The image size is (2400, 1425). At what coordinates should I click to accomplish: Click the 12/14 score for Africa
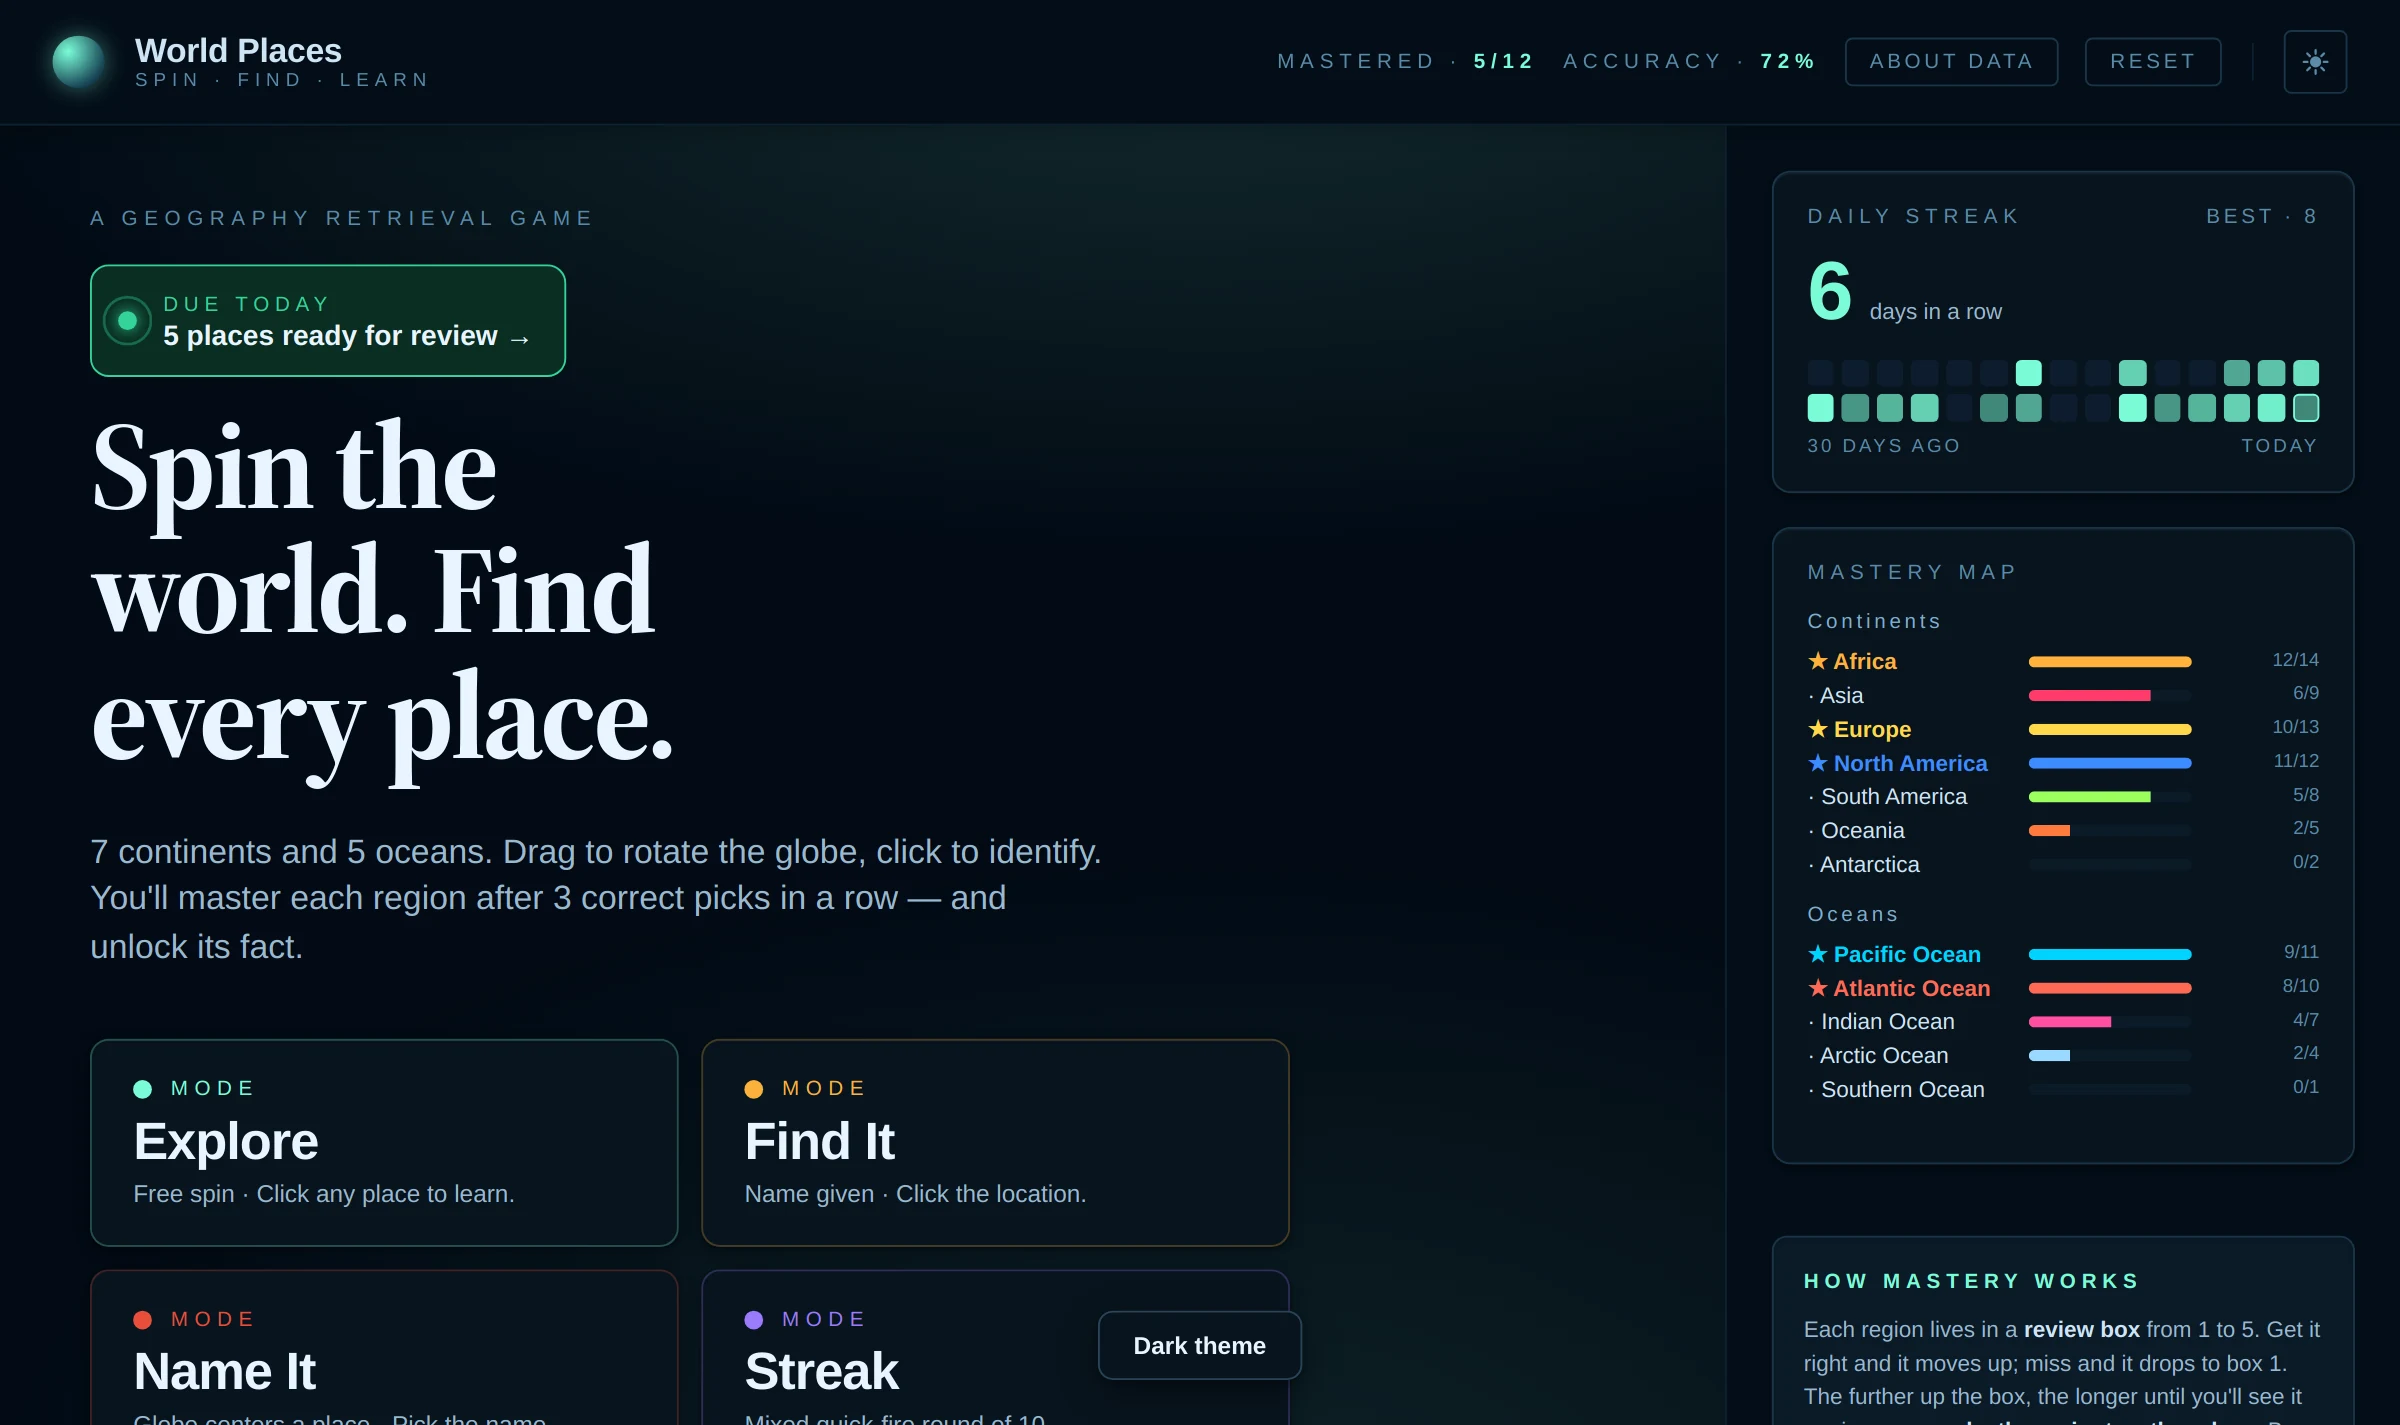tap(2295, 660)
